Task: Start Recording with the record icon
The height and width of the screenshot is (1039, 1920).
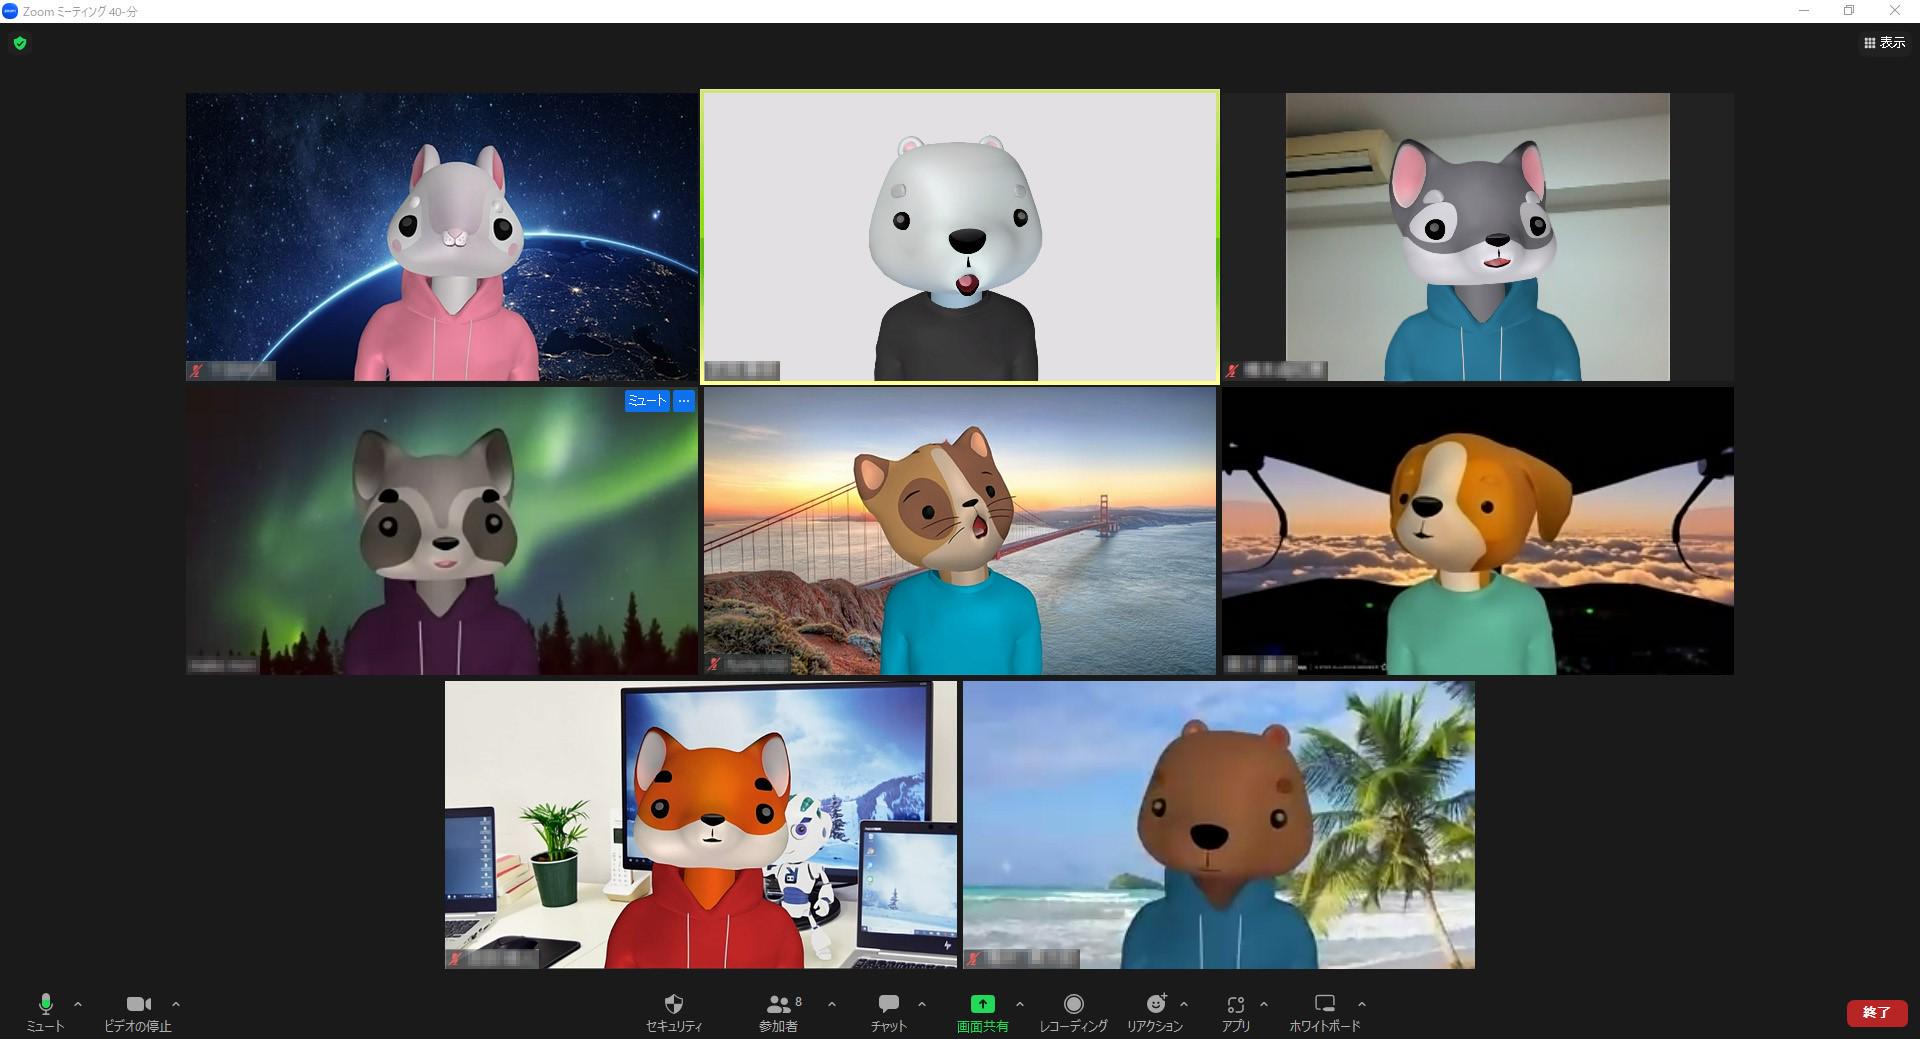Action: 1073,1004
